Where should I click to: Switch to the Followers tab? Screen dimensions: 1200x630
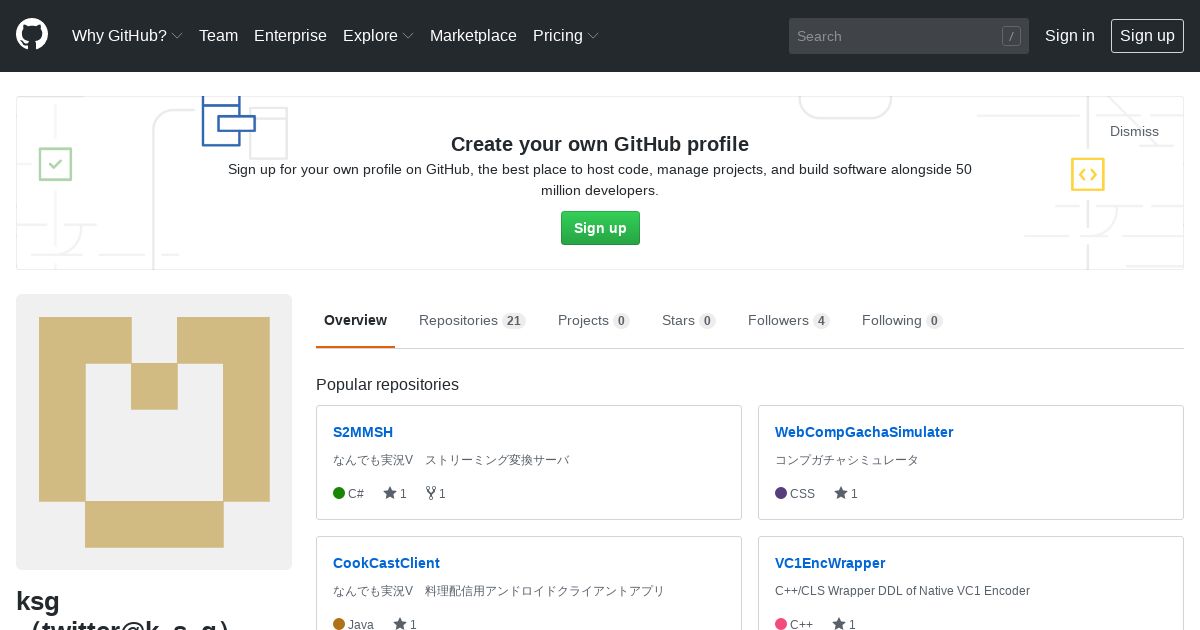pos(788,320)
